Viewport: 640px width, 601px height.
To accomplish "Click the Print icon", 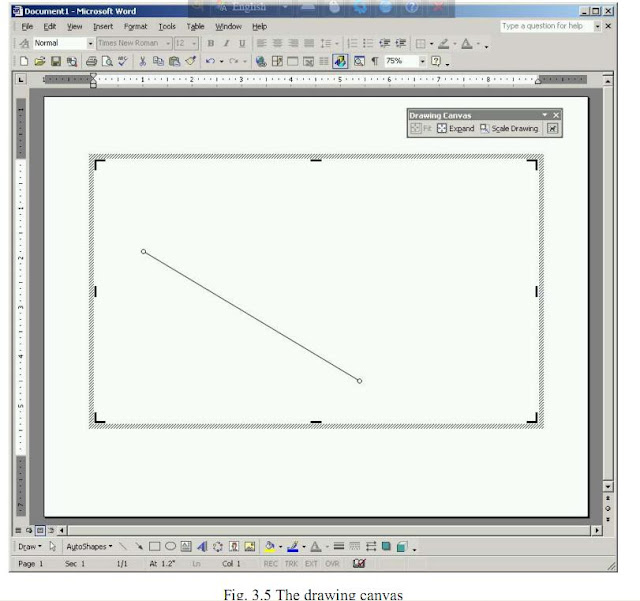I will tap(91, 61).
